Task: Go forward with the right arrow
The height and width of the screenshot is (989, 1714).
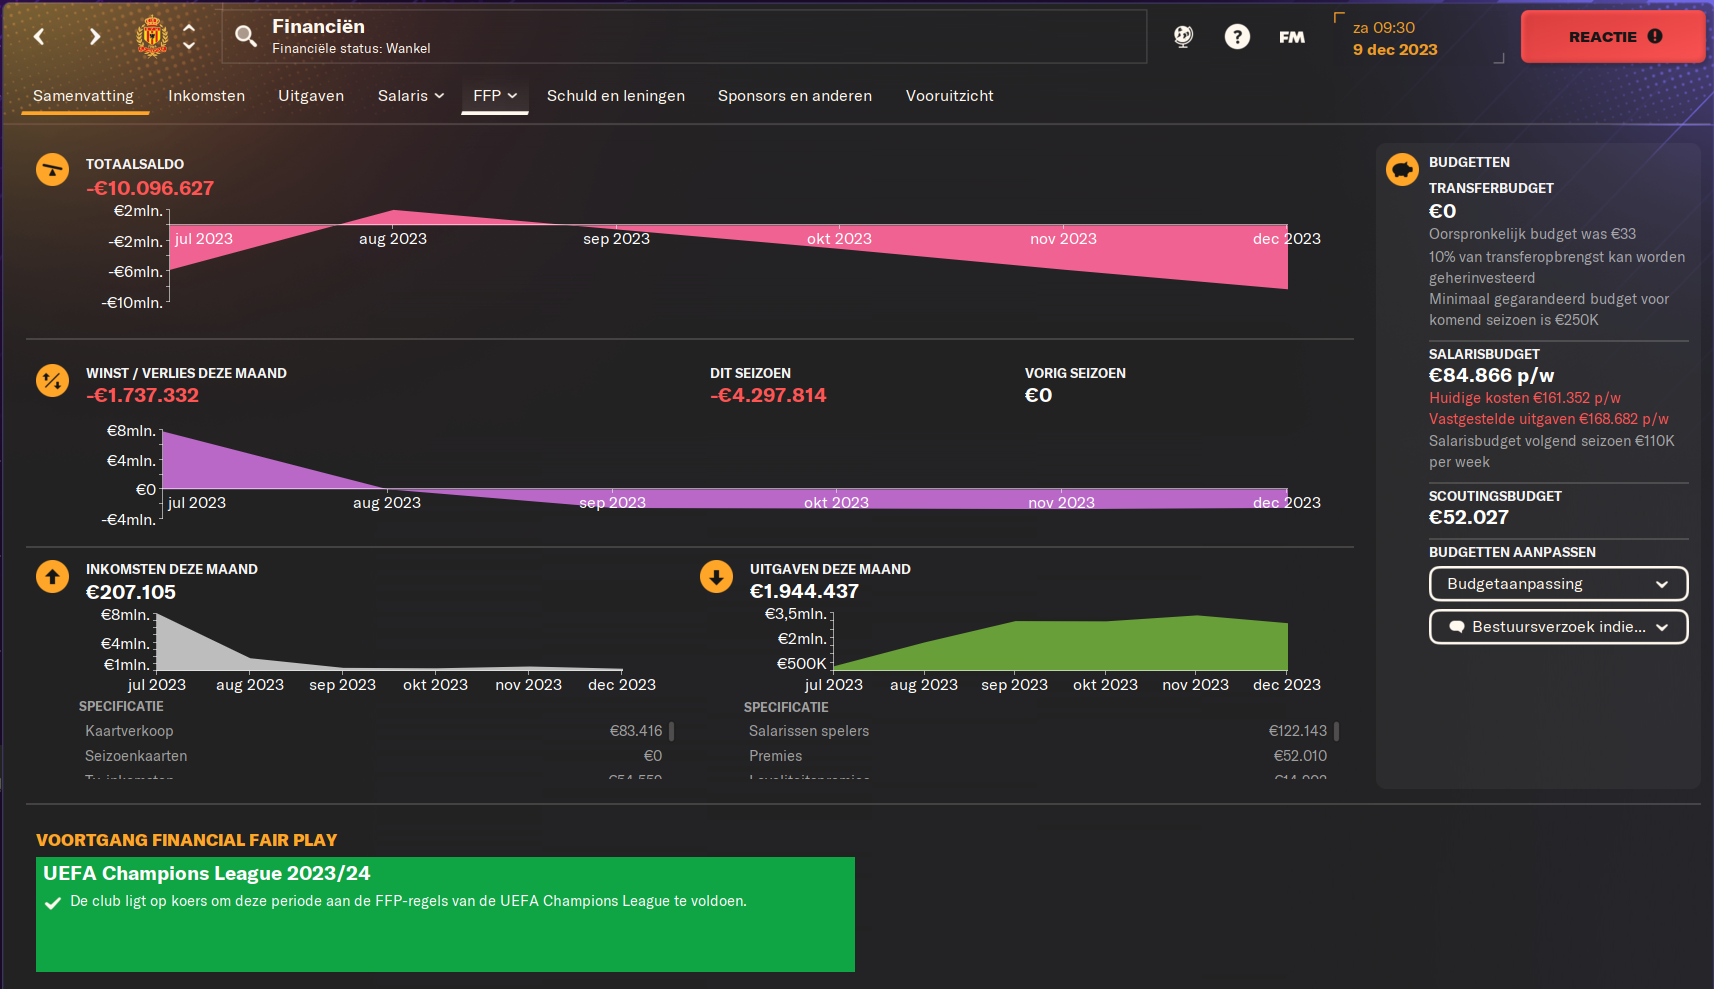Action: pyautogui.click(x=95, y=37)
